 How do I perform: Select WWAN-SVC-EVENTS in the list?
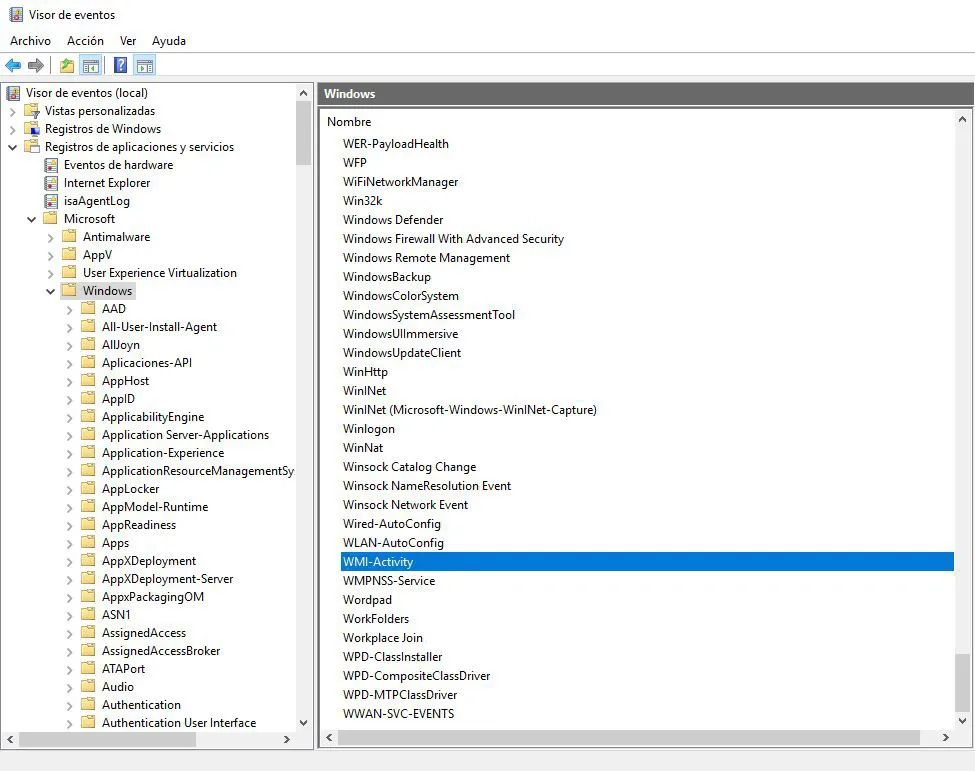coord(398,714)
